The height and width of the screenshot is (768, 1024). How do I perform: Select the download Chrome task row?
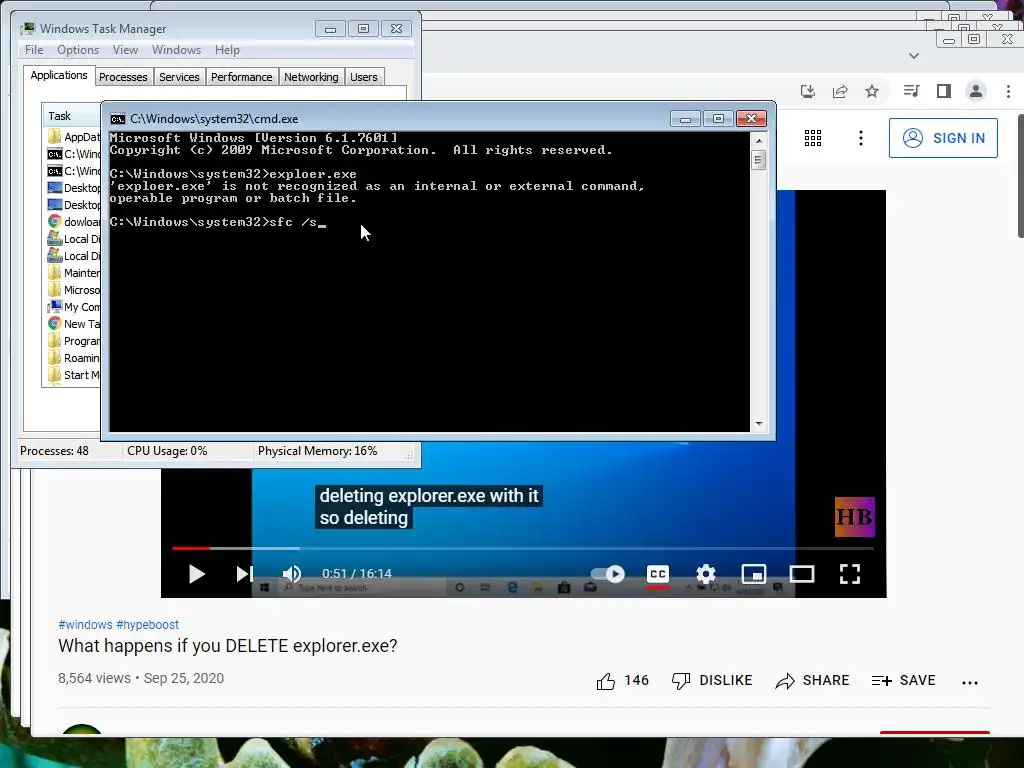(74, 222)
